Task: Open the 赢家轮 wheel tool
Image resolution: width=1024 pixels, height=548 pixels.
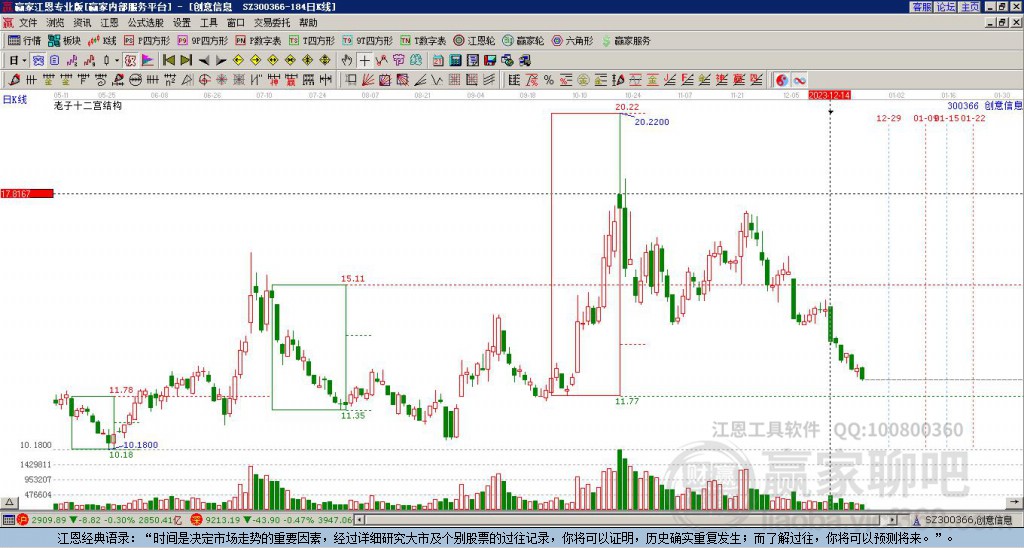Action: pyautogui.click(x=523, y=40)
